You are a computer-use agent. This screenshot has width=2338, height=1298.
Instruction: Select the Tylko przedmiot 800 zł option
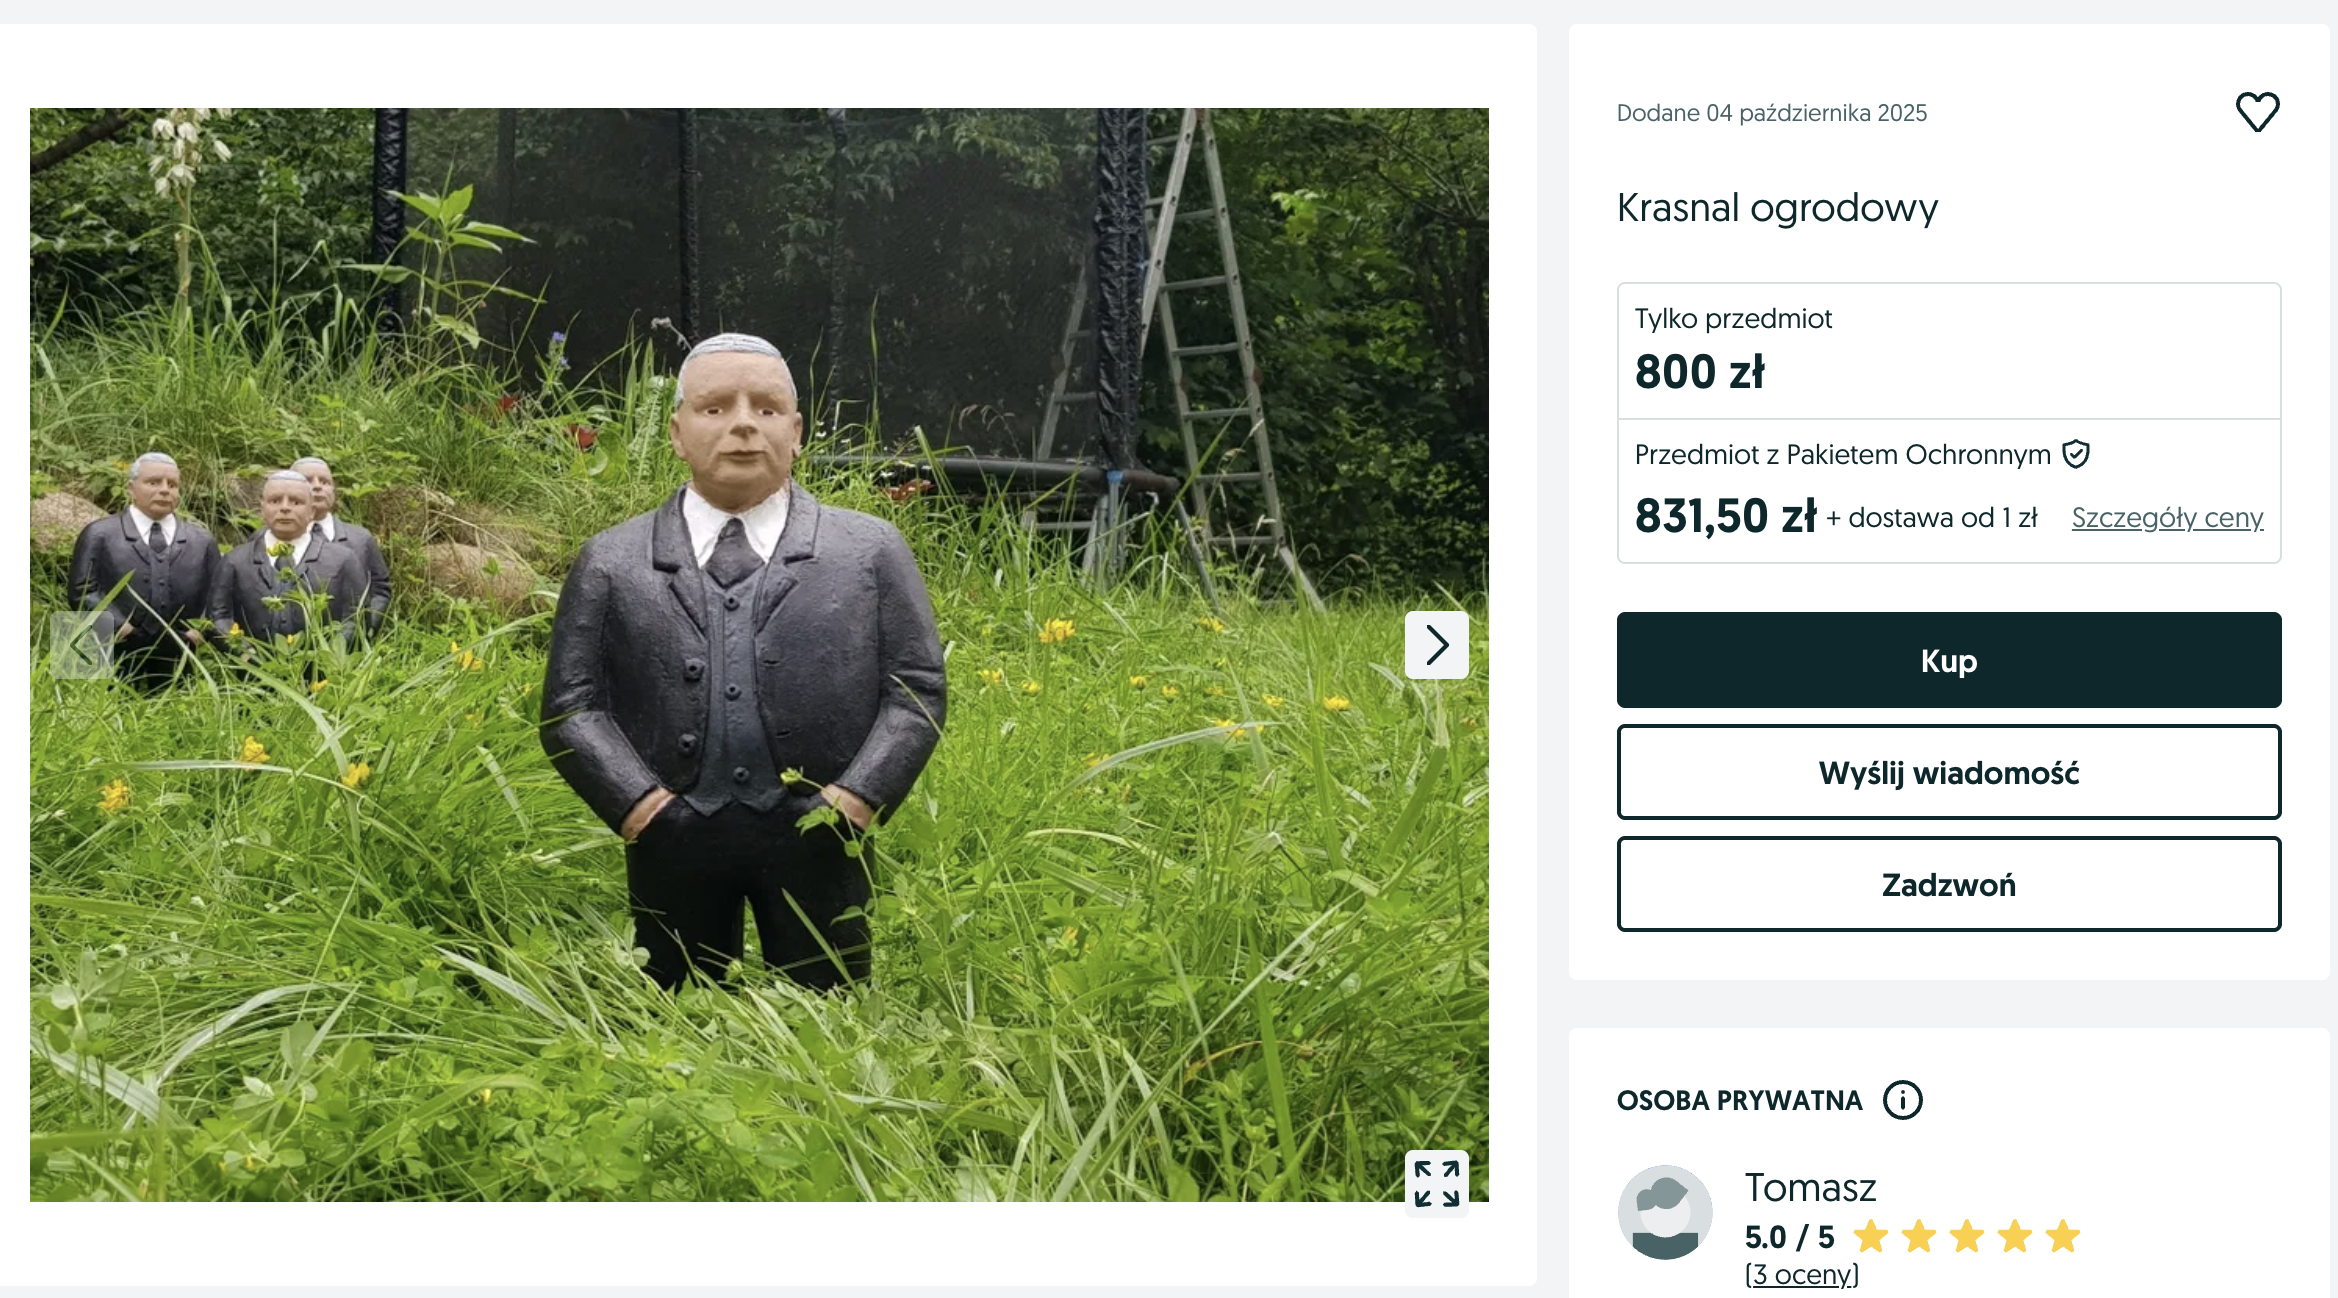(1948, 351)
